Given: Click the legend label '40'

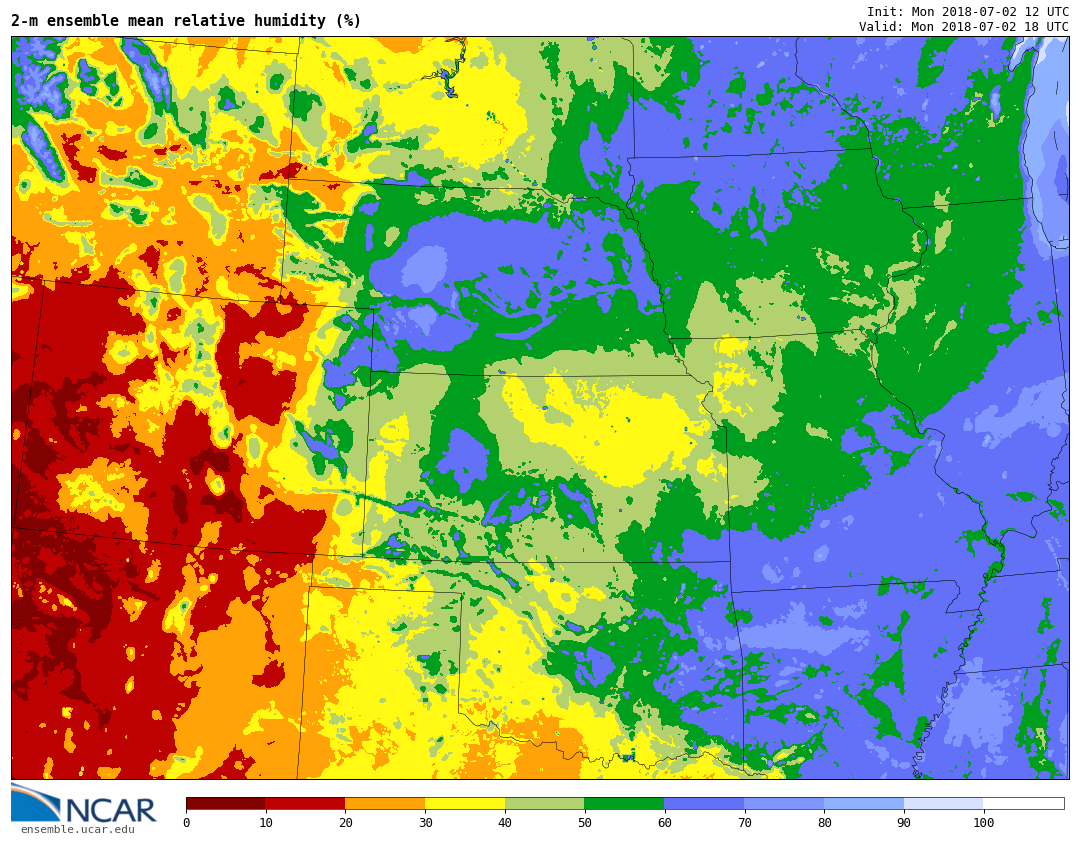Looking at the screenshot, I should [506, 823].
